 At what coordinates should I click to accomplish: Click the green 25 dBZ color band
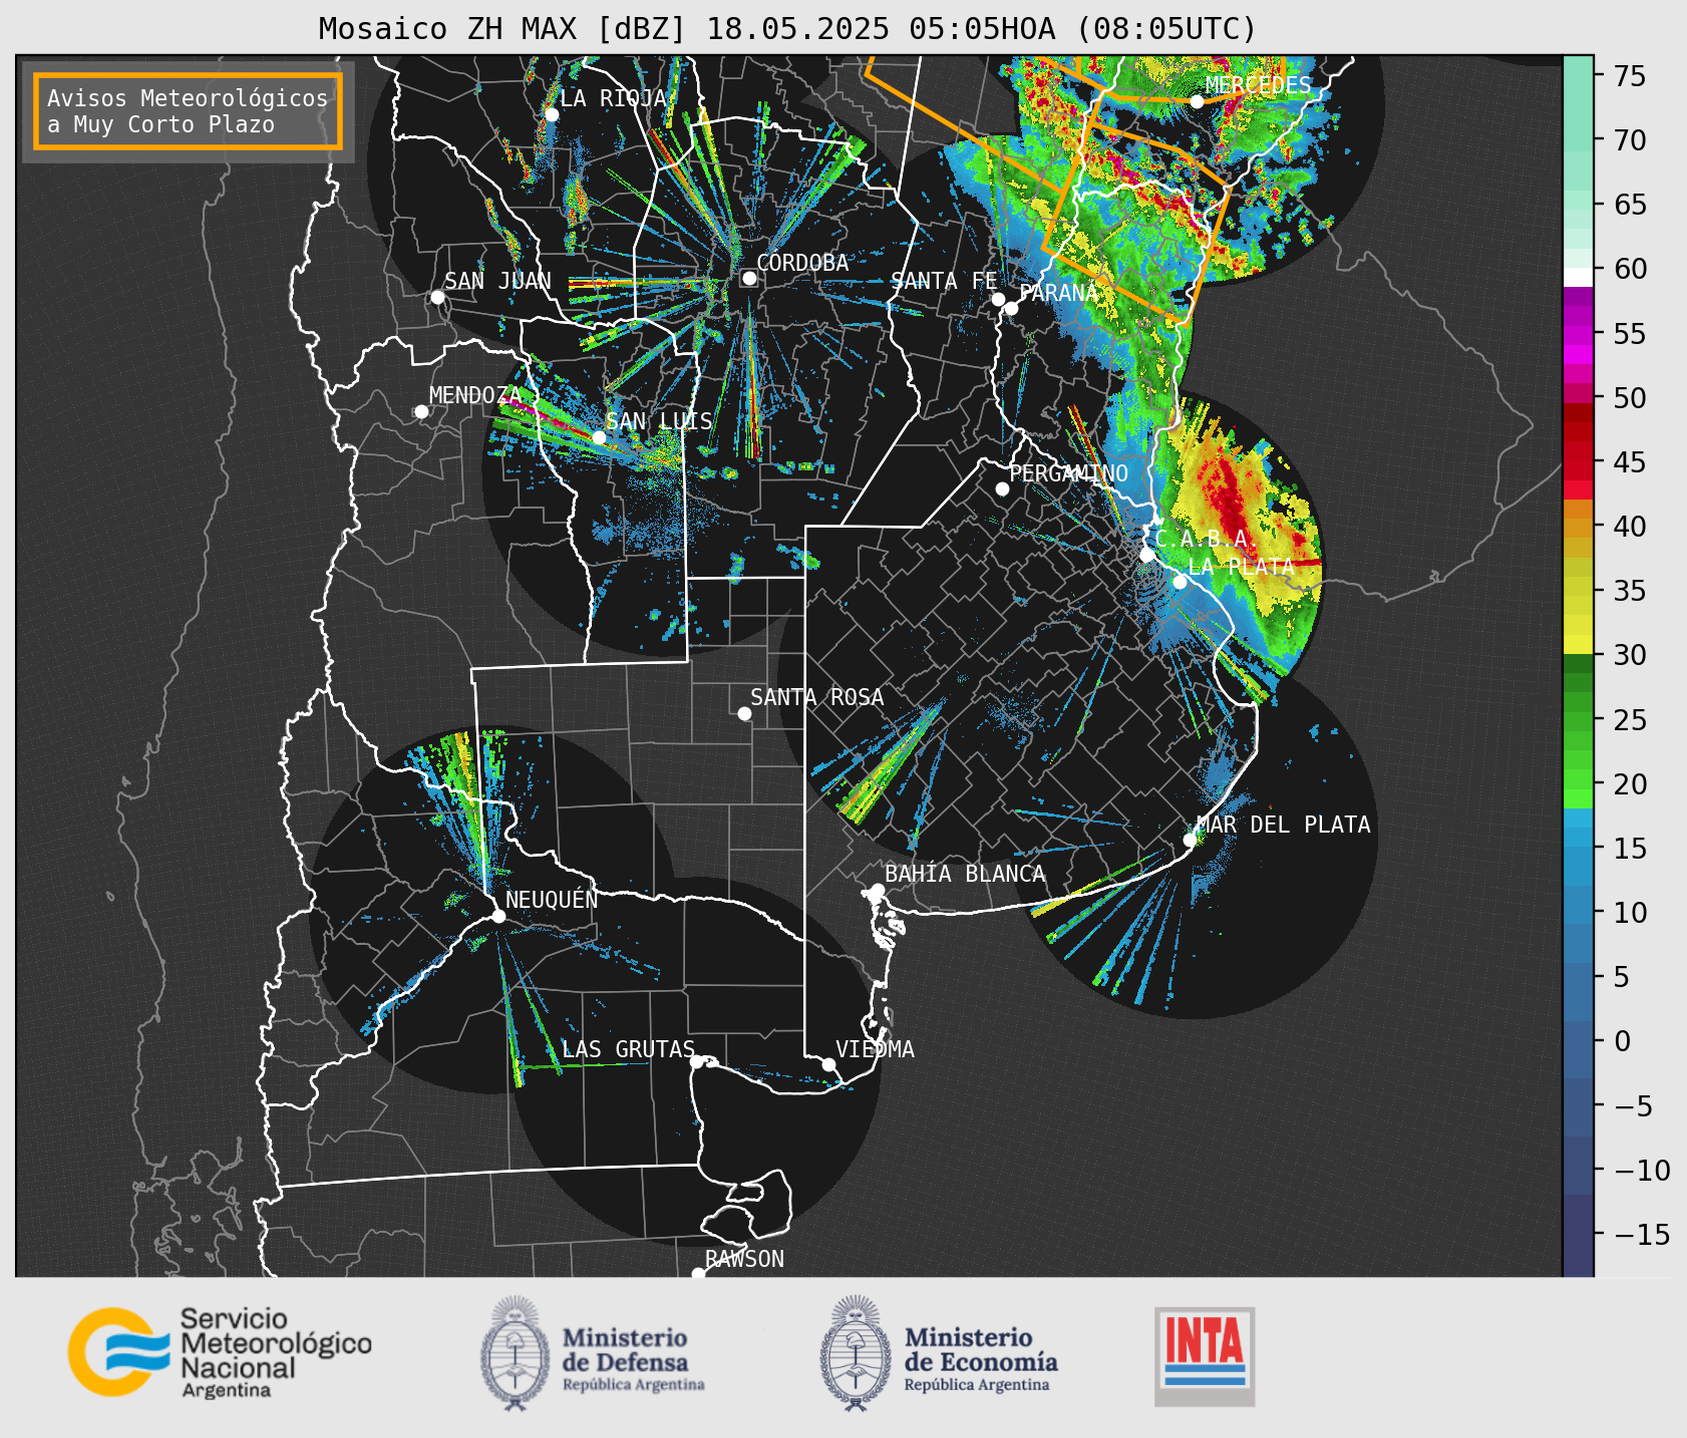click(x=1578, y=720)
